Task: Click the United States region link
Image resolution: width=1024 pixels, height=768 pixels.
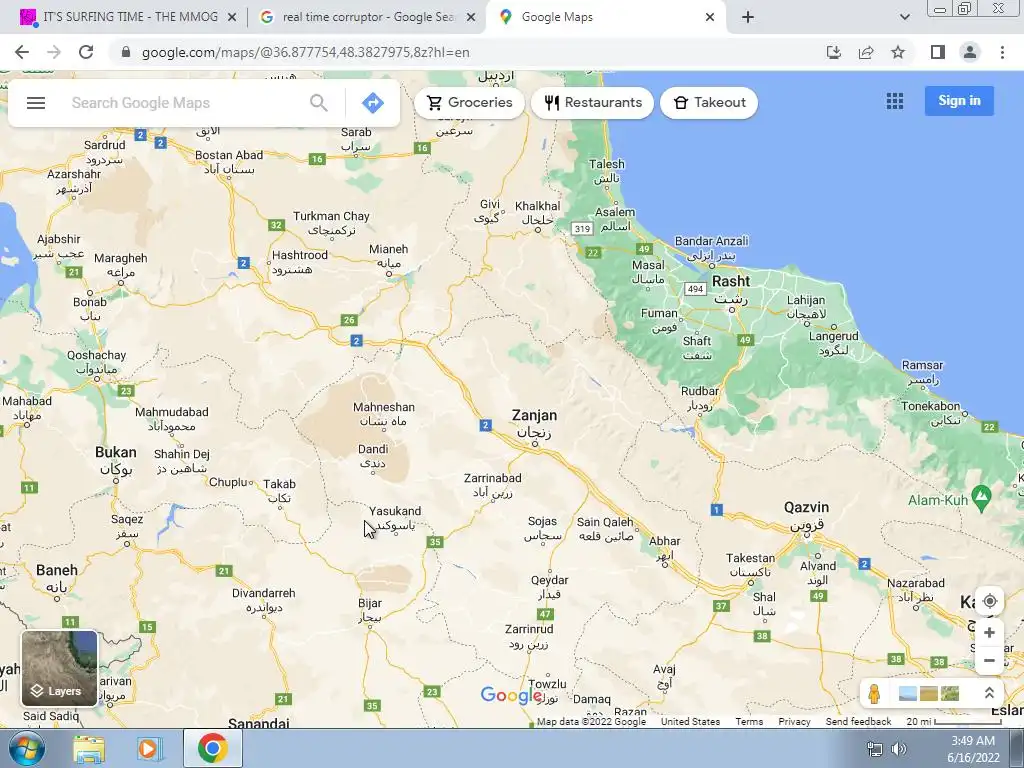Action: click(x=690, y=722)
